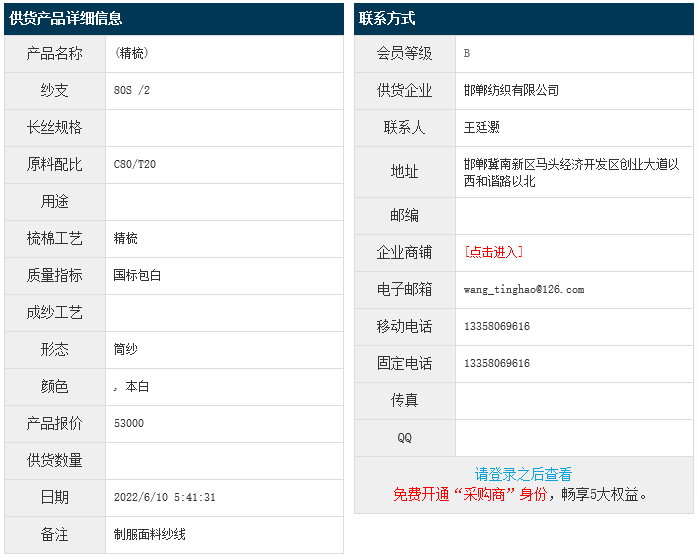
Task: Click the empty cell beside the QQ label
Action: pos(574,438)
